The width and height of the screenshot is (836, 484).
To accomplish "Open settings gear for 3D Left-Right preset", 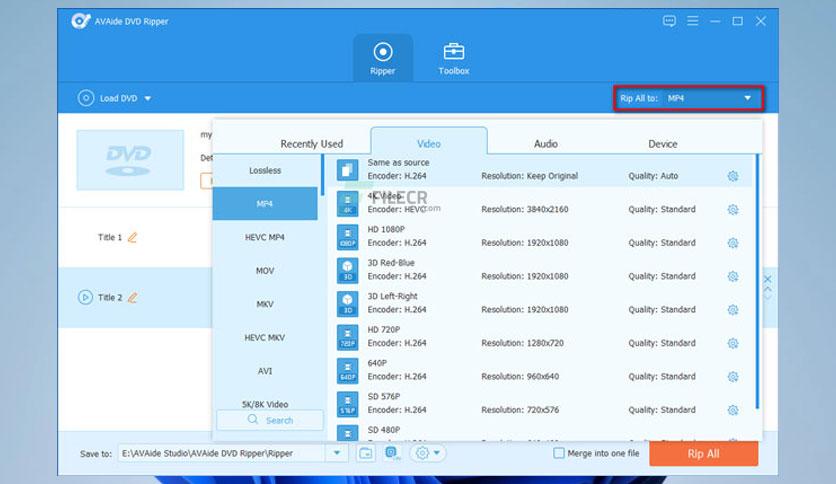I will (733, 310).
